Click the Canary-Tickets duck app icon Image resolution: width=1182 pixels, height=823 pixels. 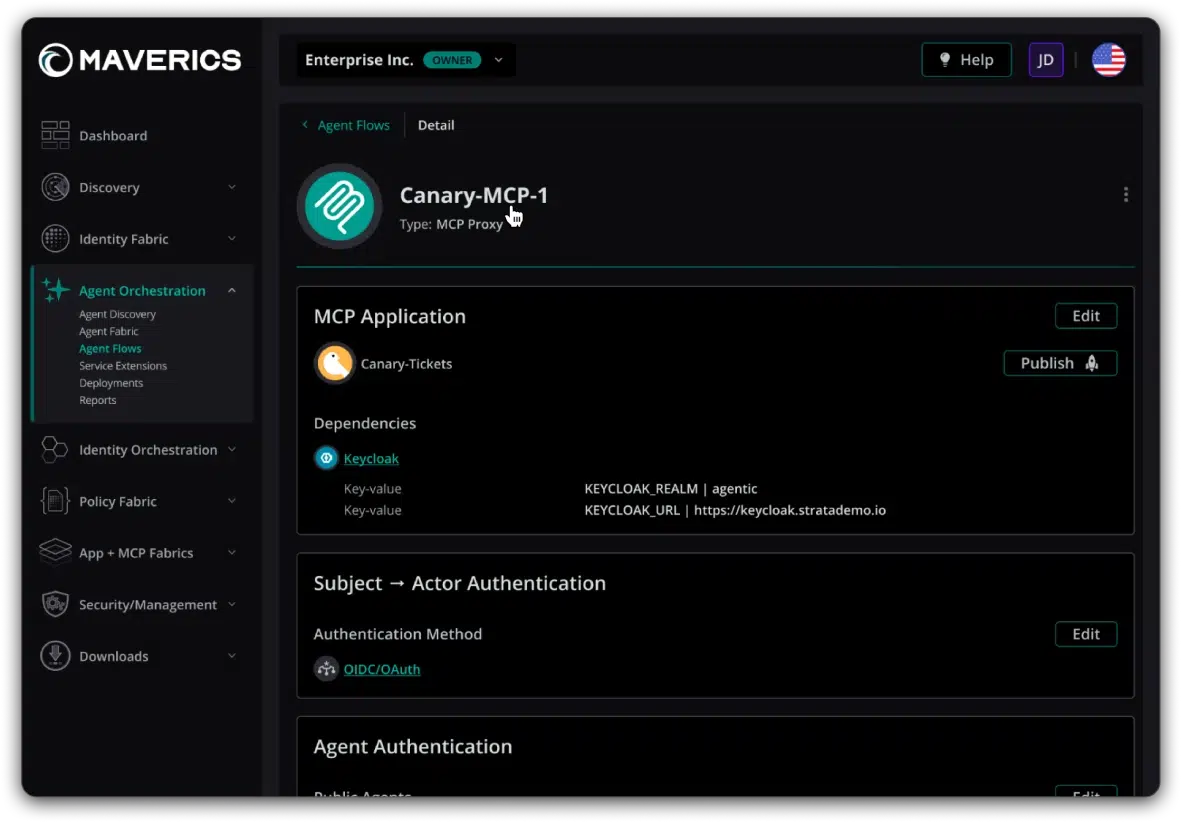pos(334,363)
